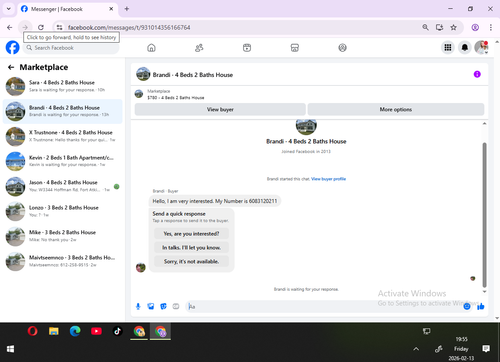Image resolution: width=500 pixels, height=362 pixels.
Task: Click the message text input field
Action: coord(323,306)
